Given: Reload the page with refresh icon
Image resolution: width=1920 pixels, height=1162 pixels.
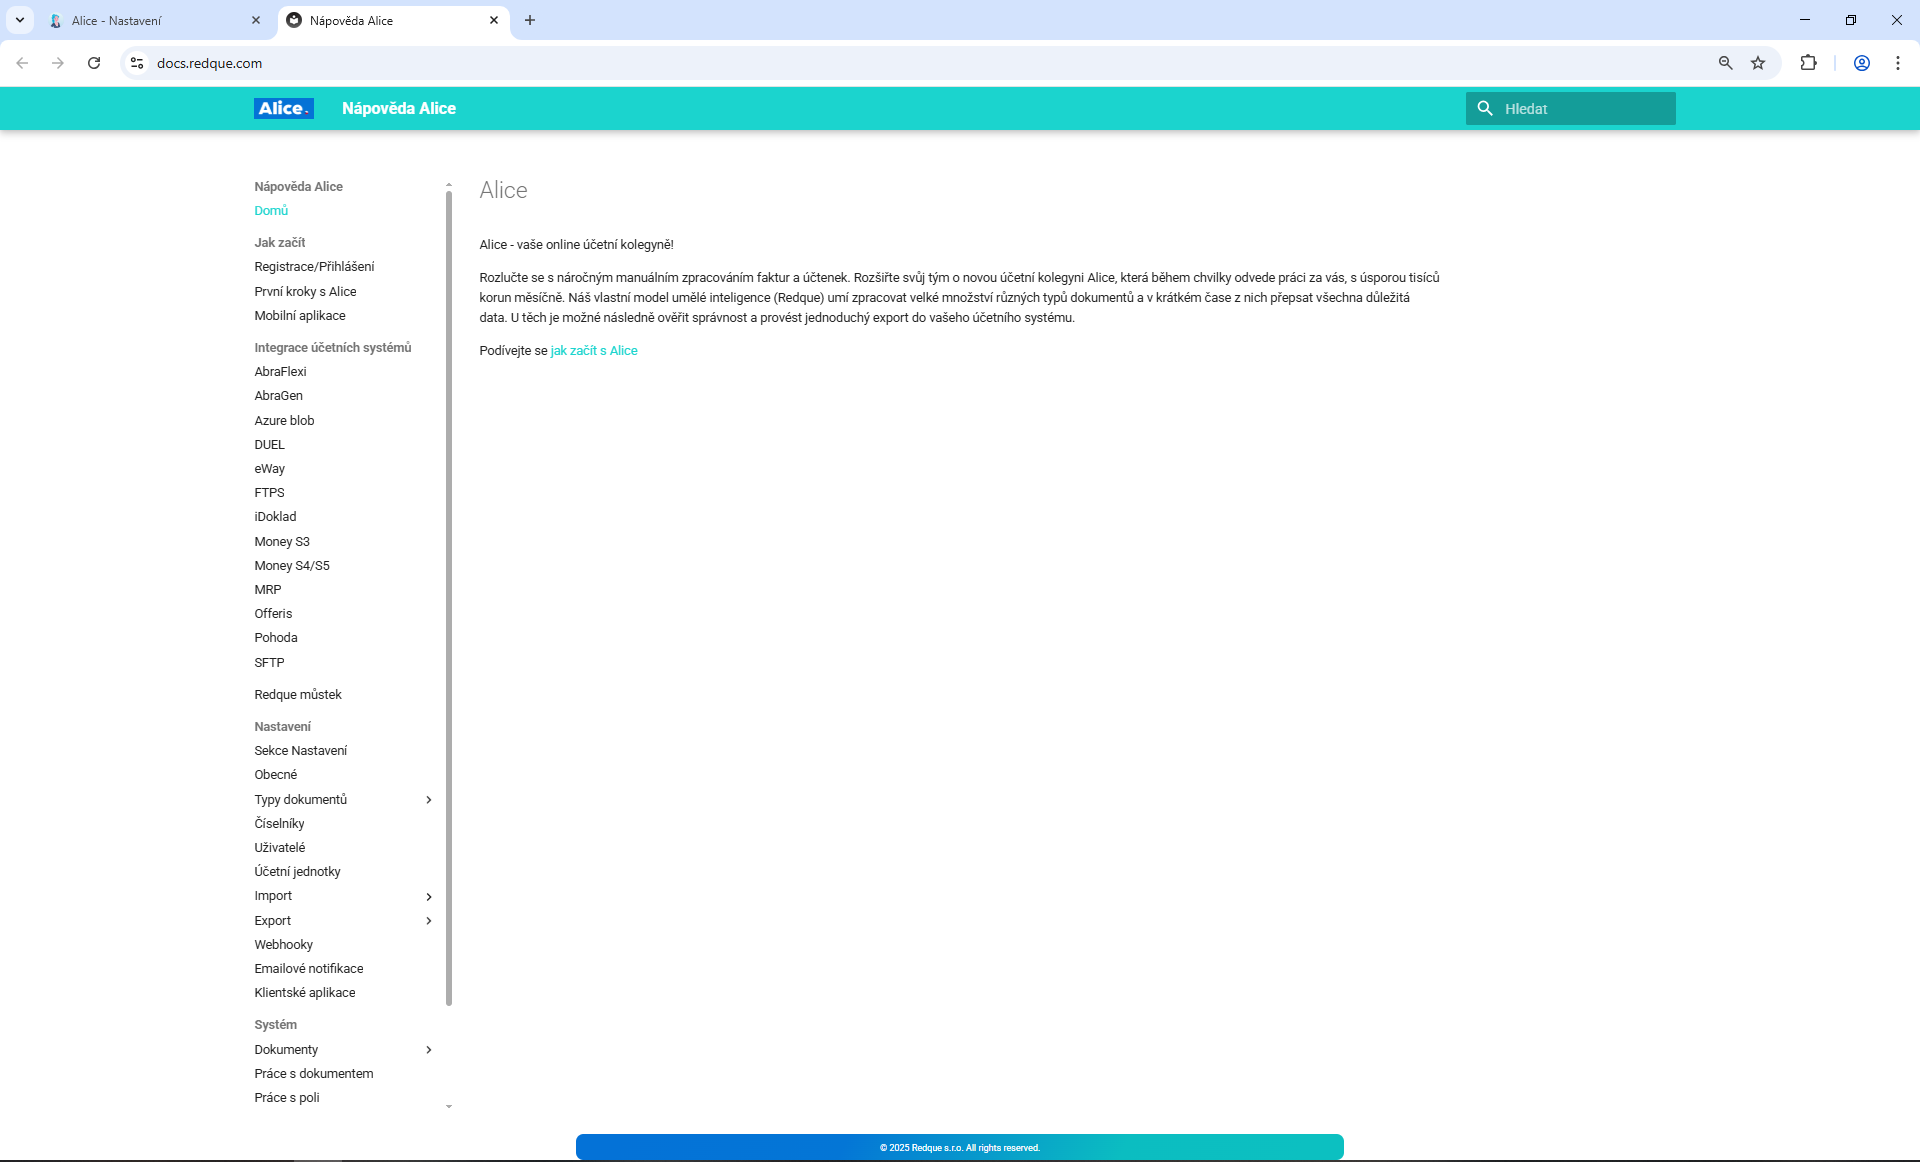Looking at the screenshot, I should (94, 63).
